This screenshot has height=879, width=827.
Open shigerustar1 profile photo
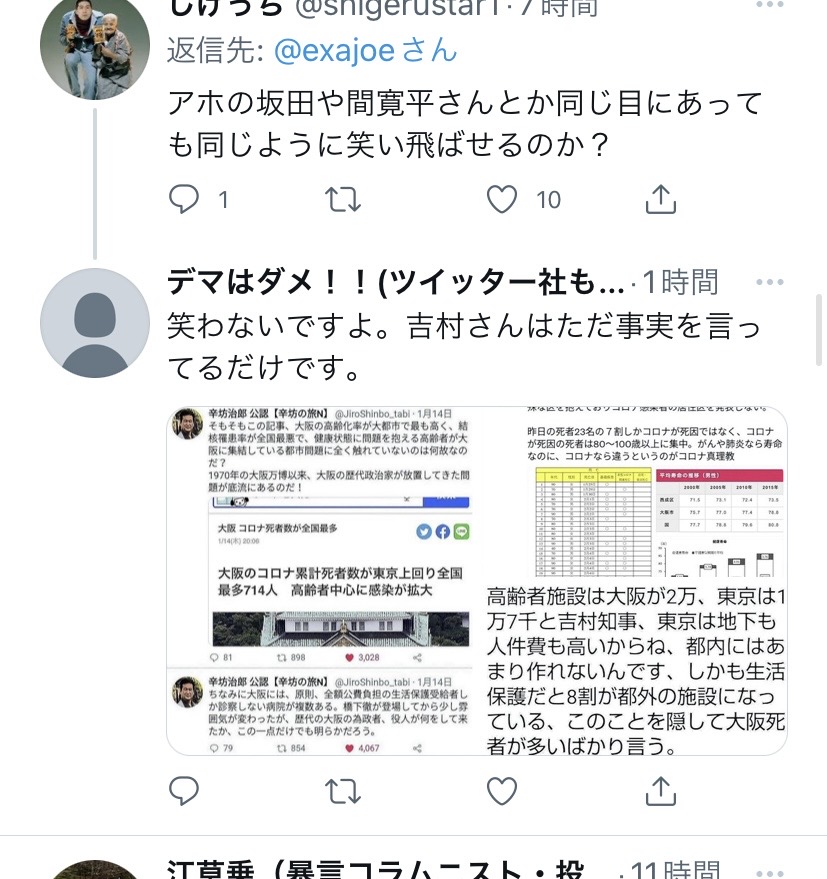coord(95,45)
